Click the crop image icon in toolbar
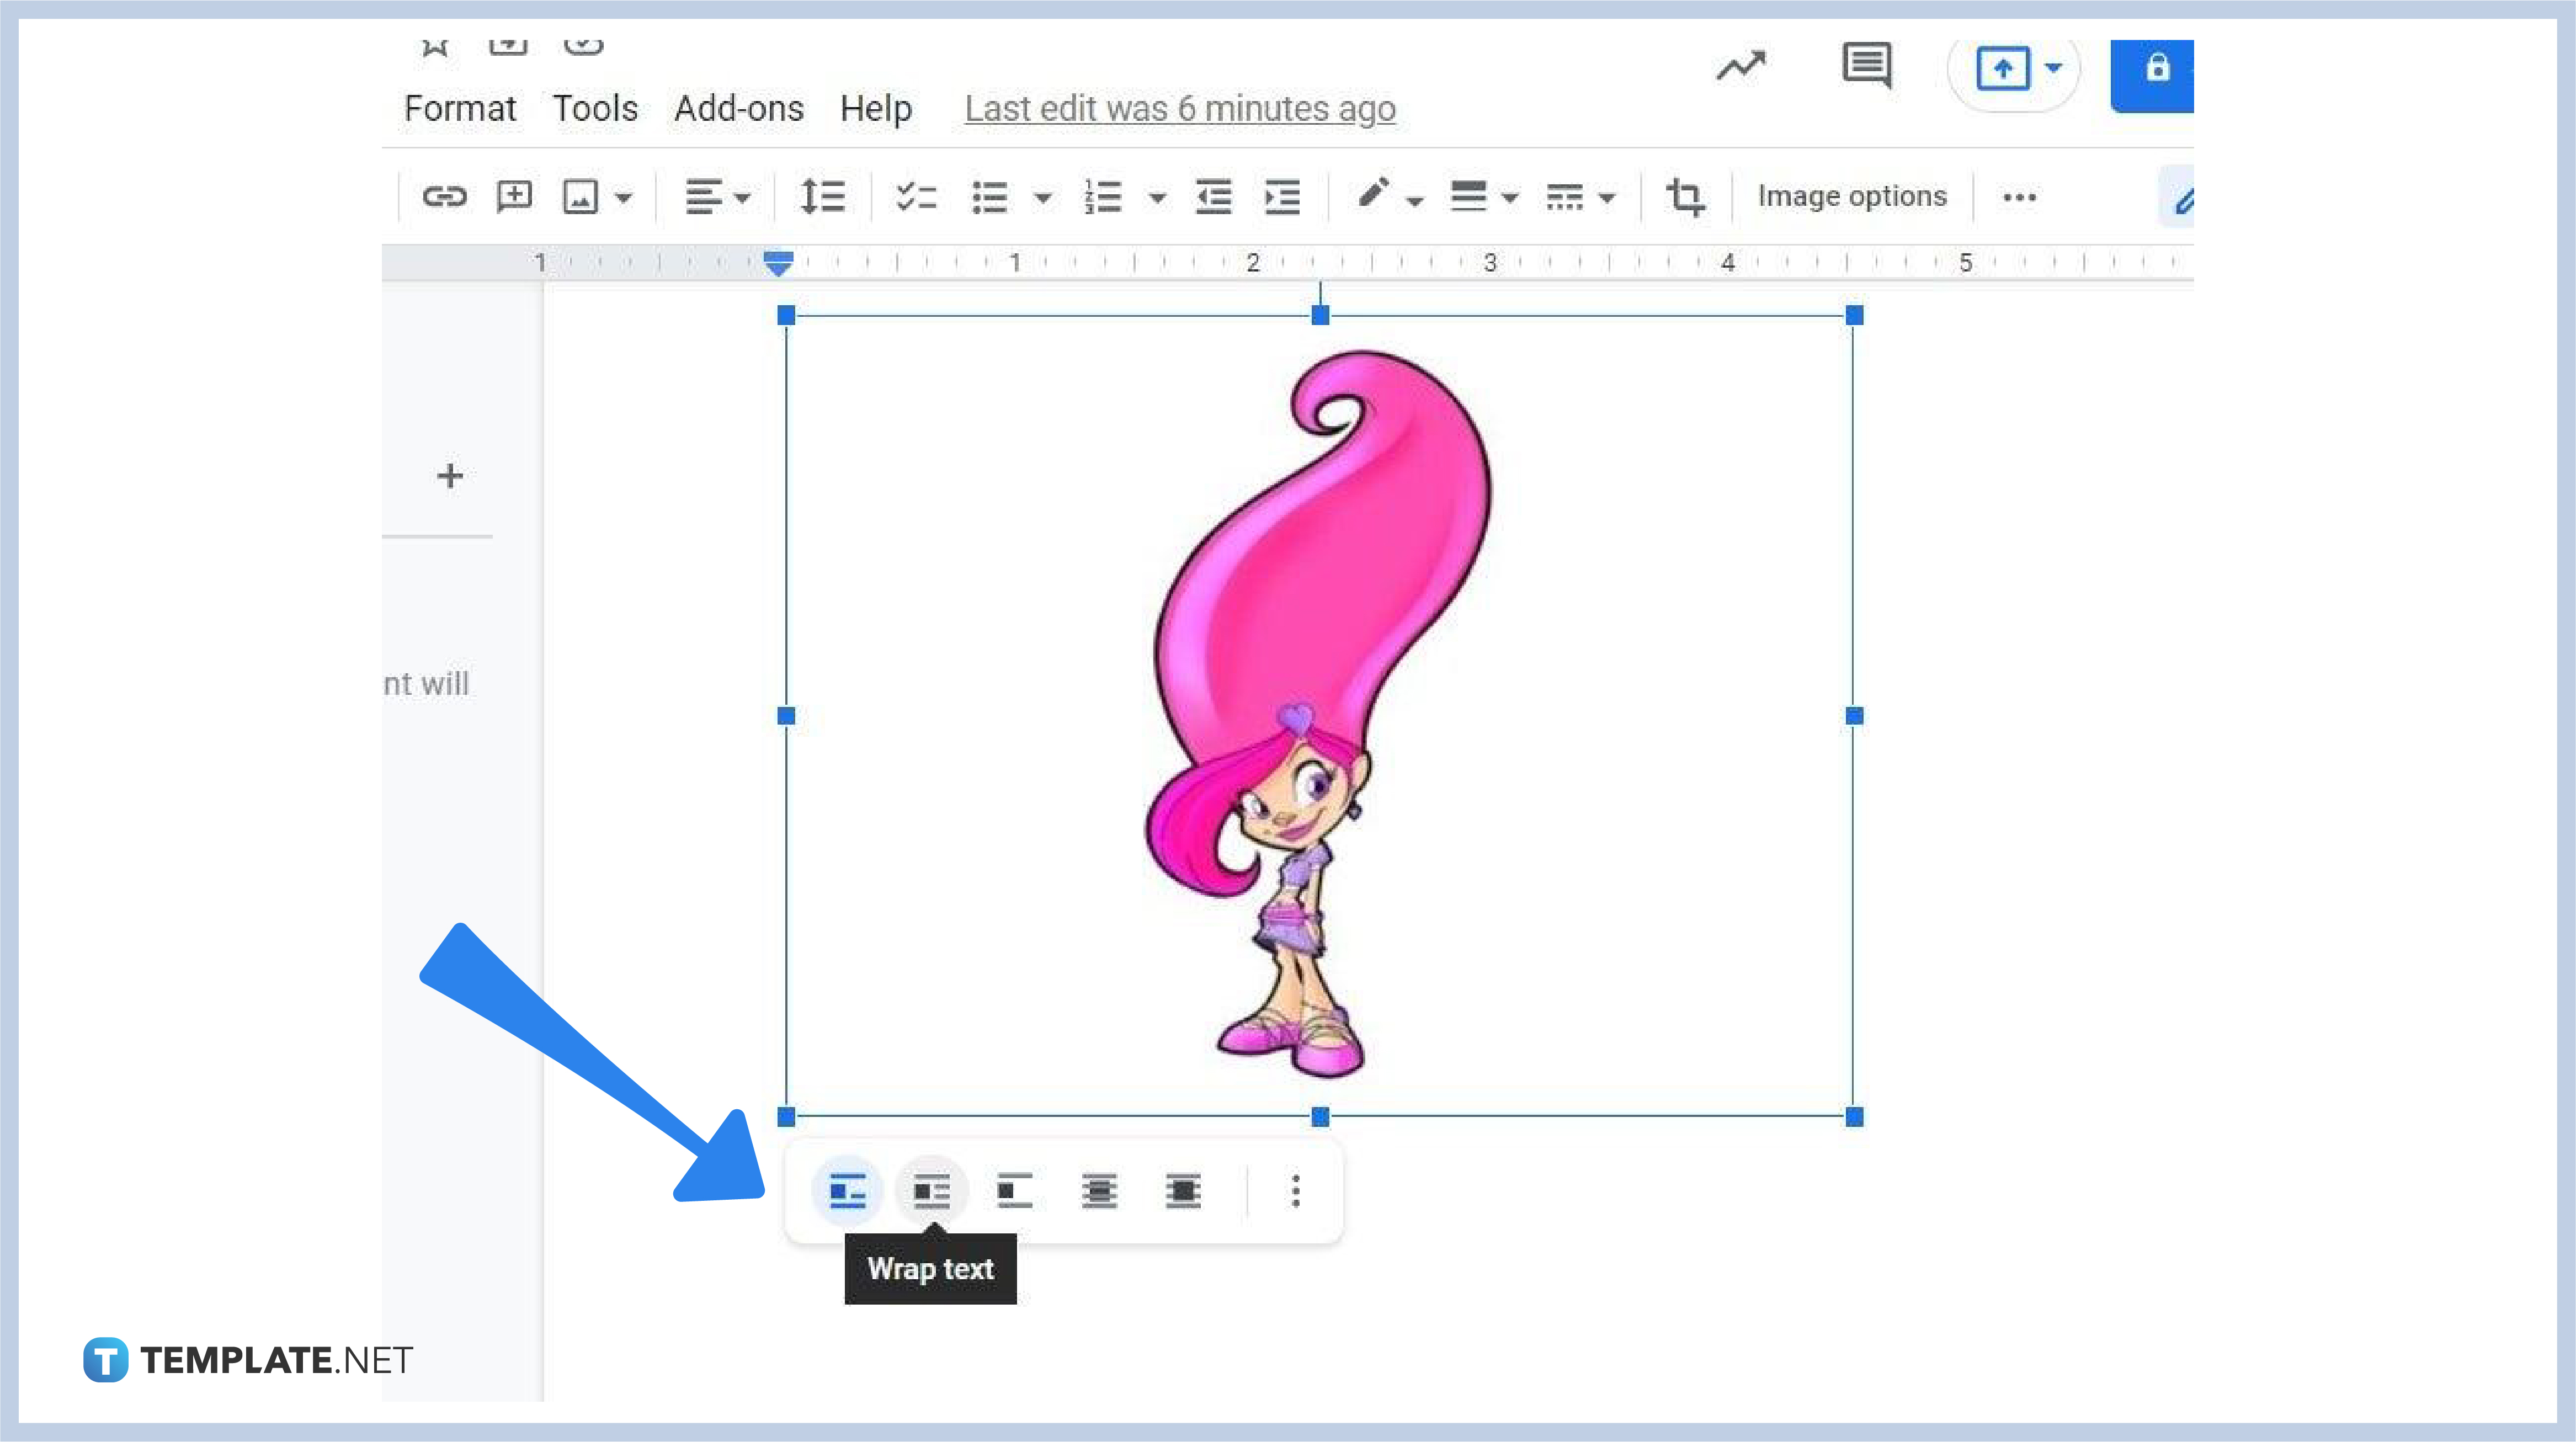The image size is (2576, 1442). [1683, 196]
